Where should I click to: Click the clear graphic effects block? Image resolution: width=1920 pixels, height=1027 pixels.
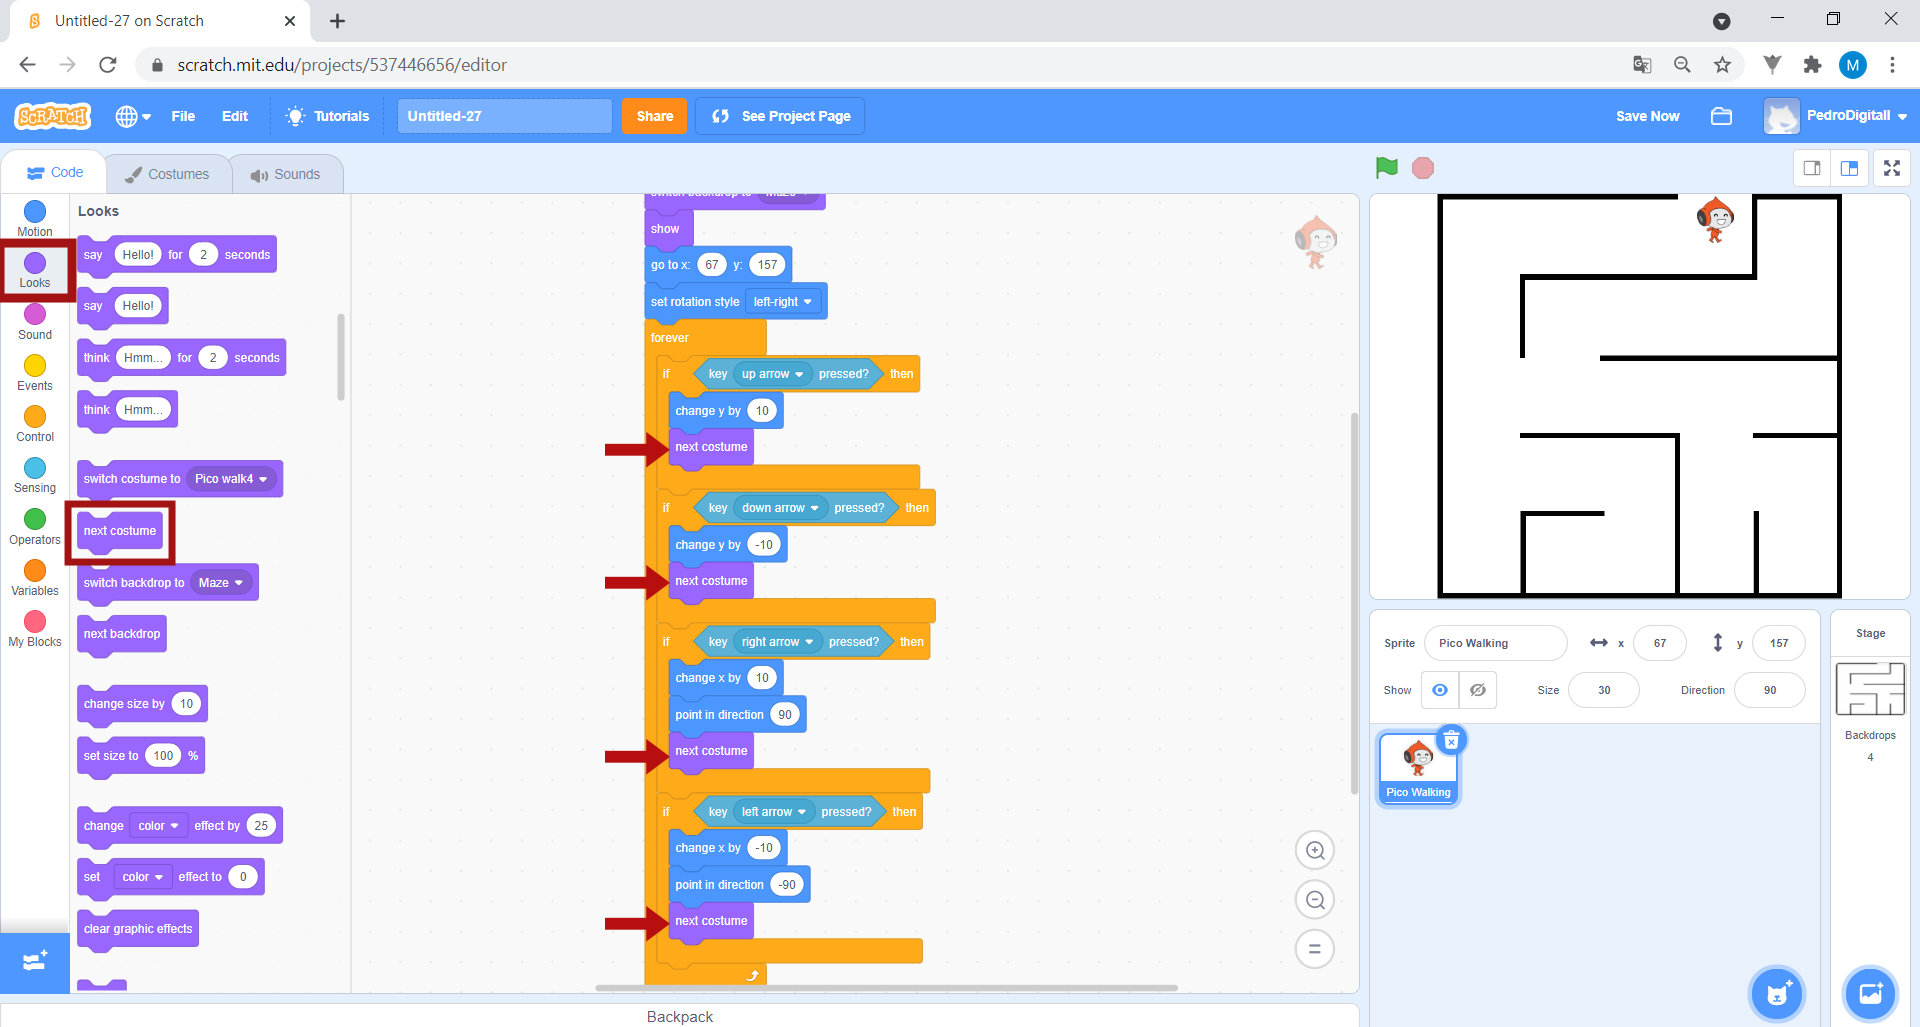(138, 929)
